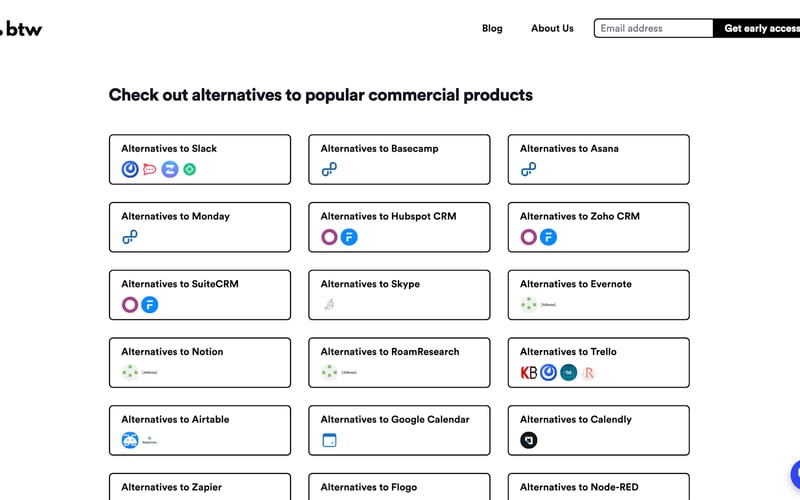
Task: Click the blue circular icon under Alternatives to Slack
Action: (x=130, y=170)
